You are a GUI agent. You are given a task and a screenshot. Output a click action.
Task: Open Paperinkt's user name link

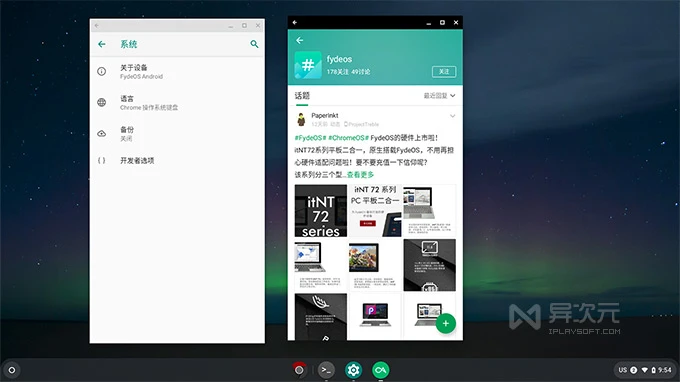click(x=324, y=115)
